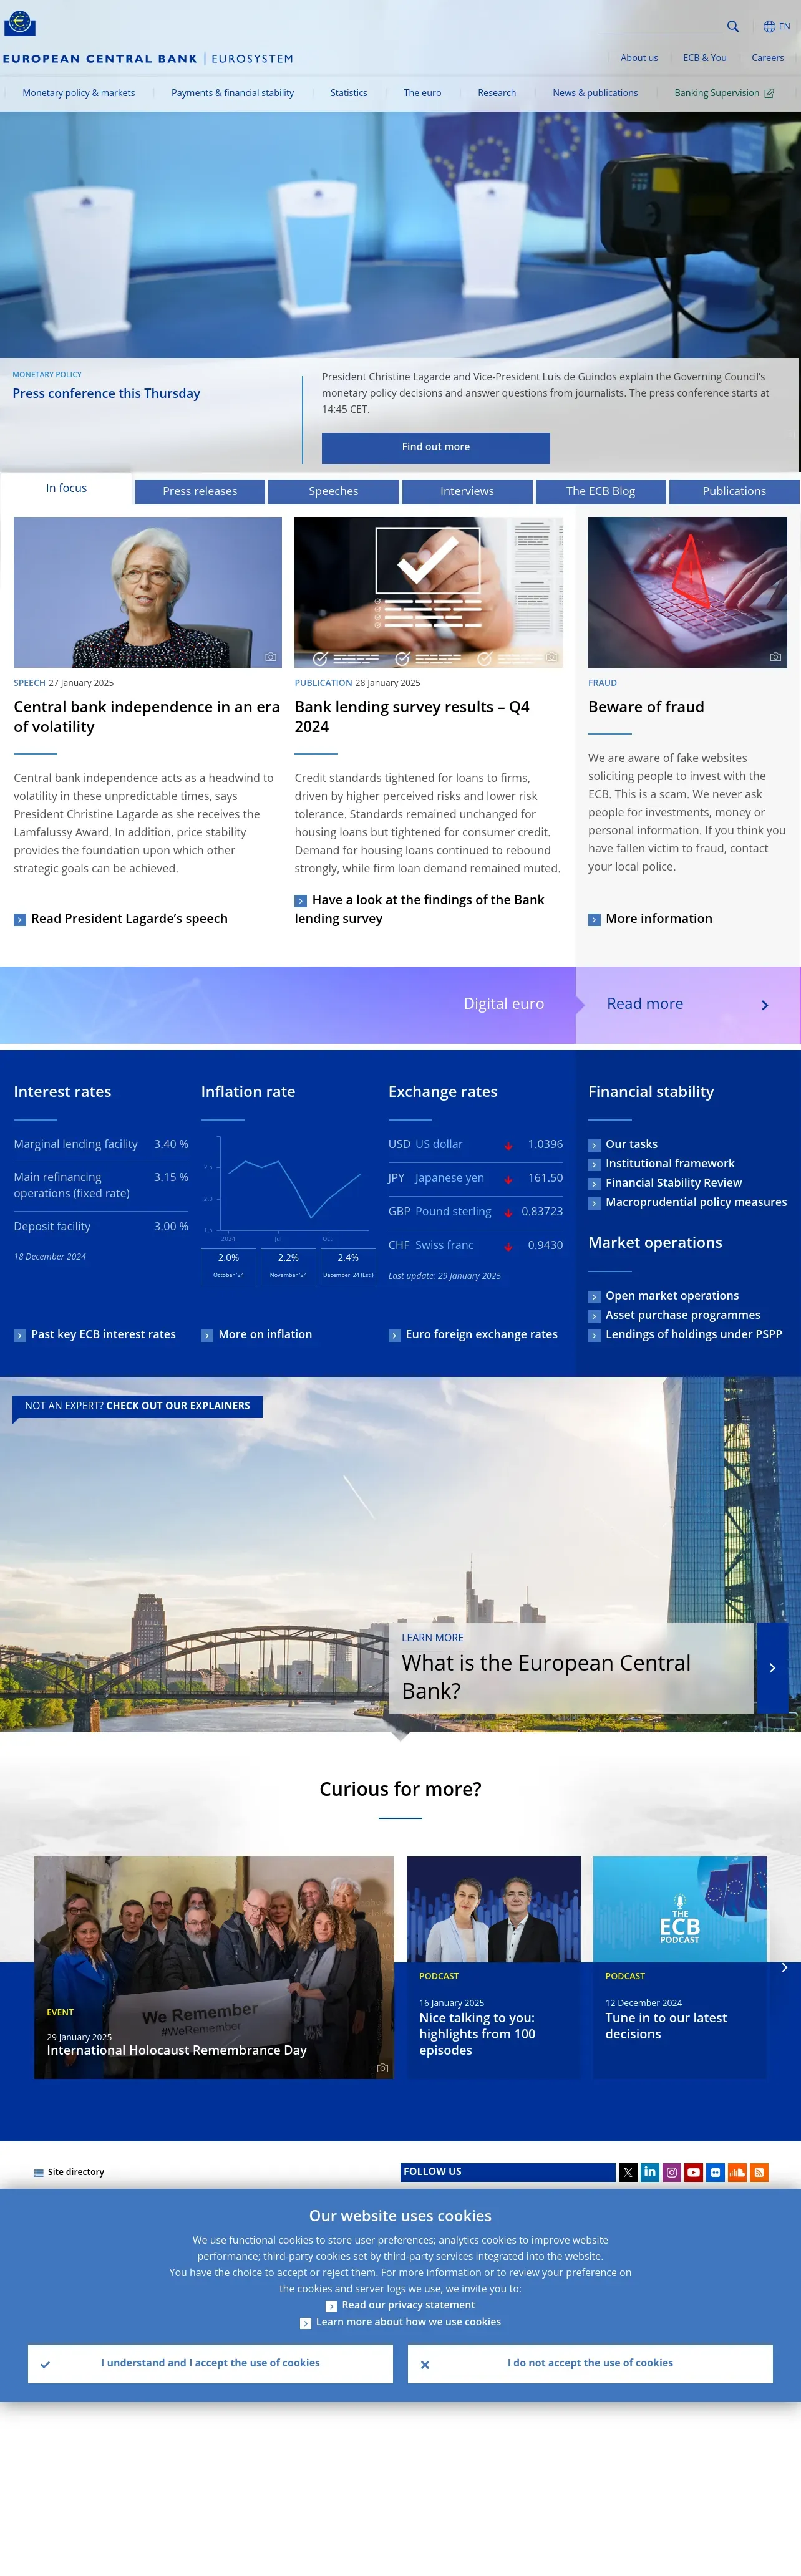Open ECB & You link
The width and height of the screenshot is (801, 2576).
(704, 58)
